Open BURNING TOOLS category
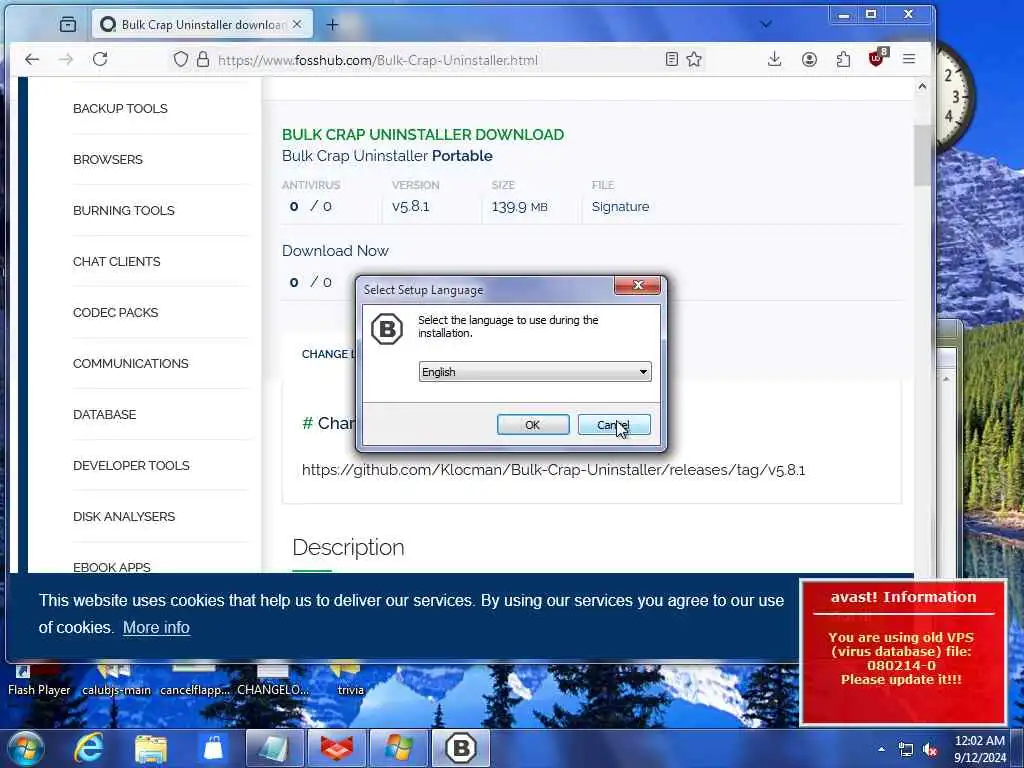1024x768 pixels. [123, 210]
